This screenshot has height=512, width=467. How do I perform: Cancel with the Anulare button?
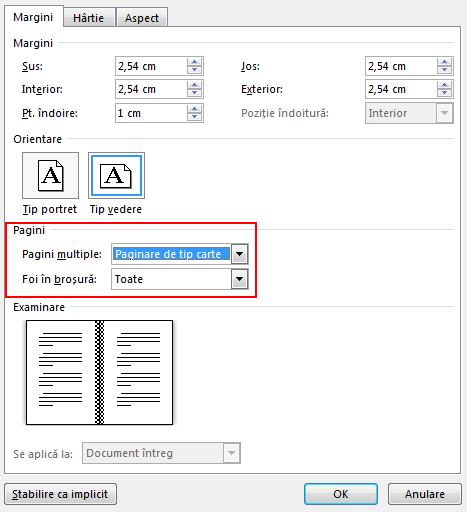(x=425, y=494)
